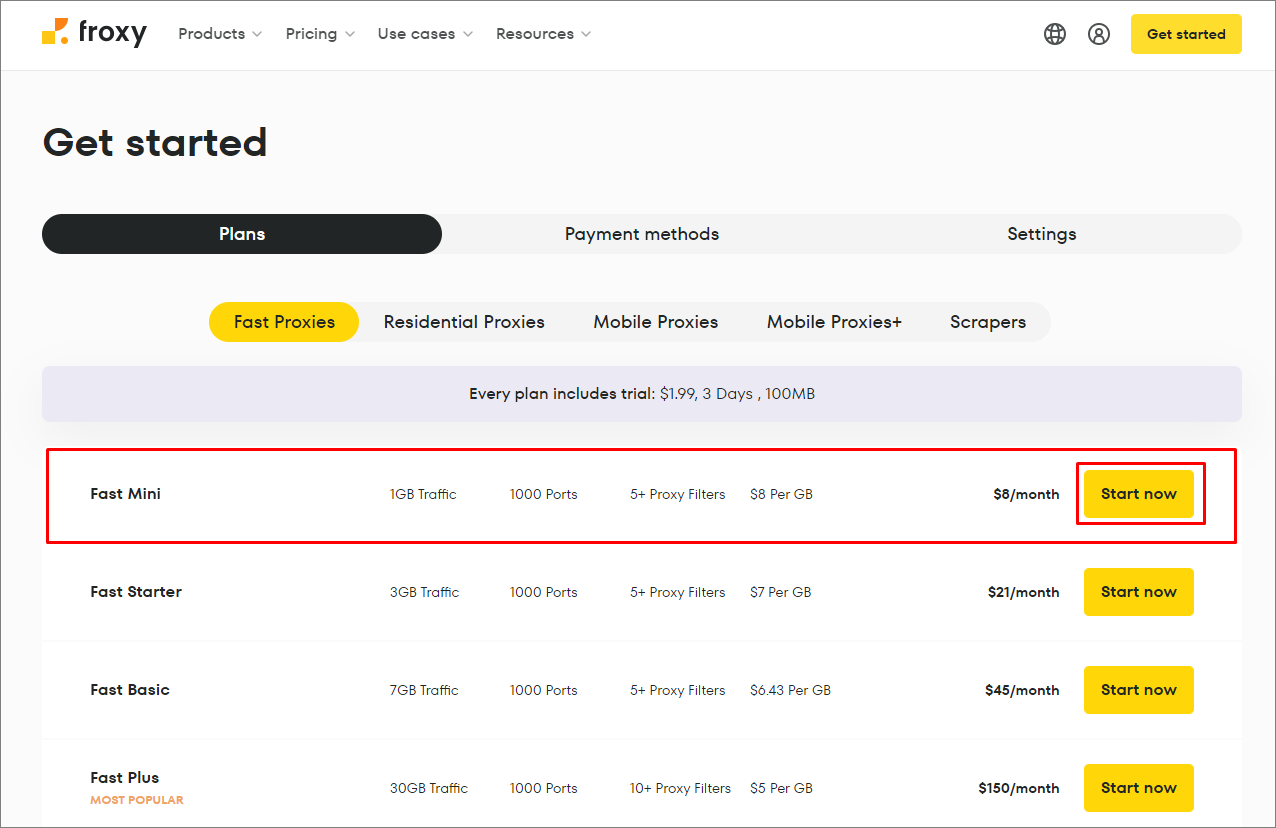Switch to Residential Proxies plans
Screen dimensions: 1276x828
[464, 321]
